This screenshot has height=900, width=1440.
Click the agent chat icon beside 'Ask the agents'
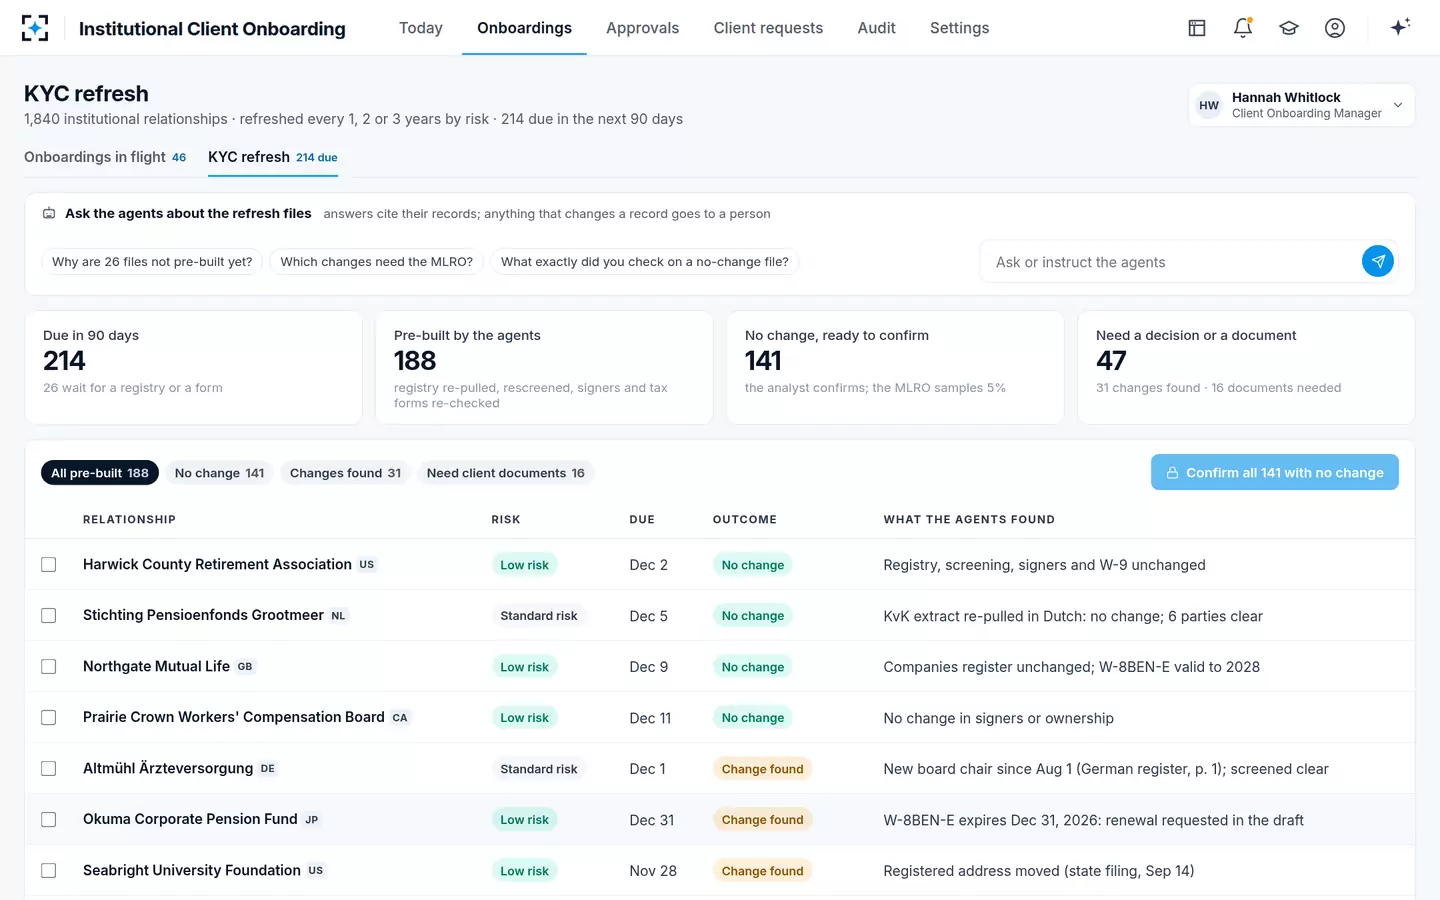point(49,213)
